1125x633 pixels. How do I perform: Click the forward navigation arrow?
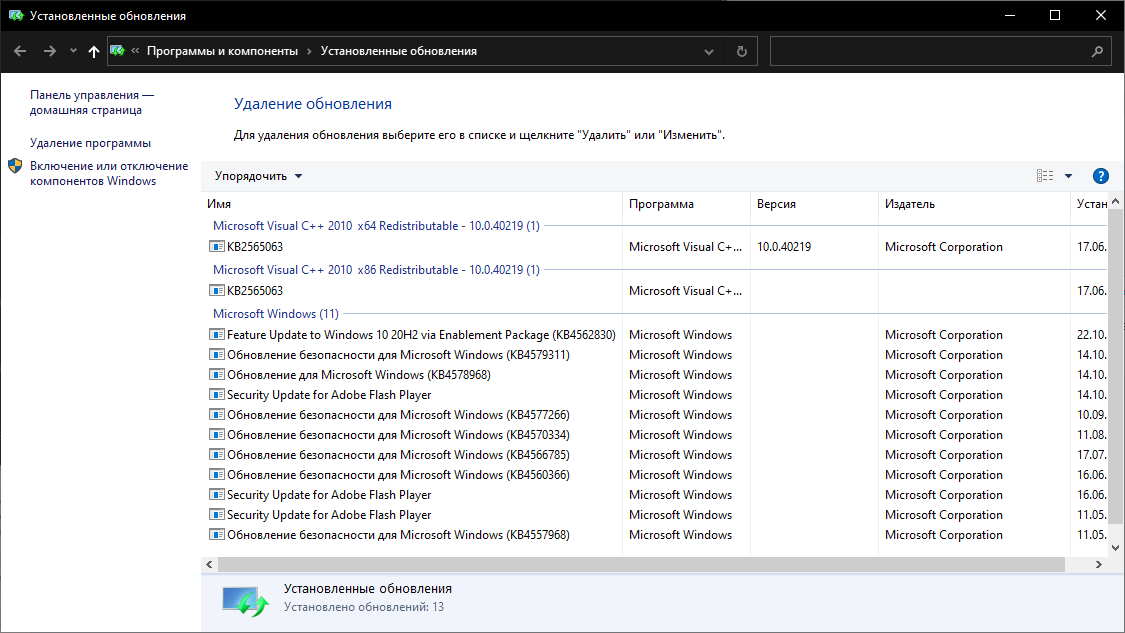(49, 51)
